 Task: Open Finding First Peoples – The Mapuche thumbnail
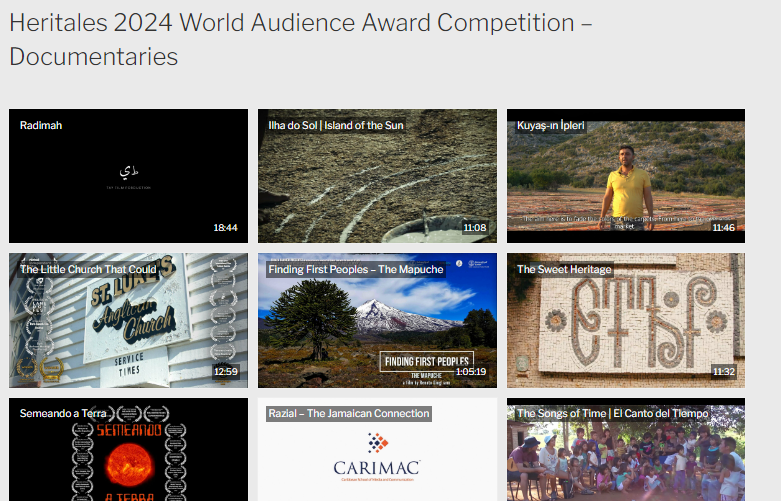pyautogui.click(x=377, y=320)
